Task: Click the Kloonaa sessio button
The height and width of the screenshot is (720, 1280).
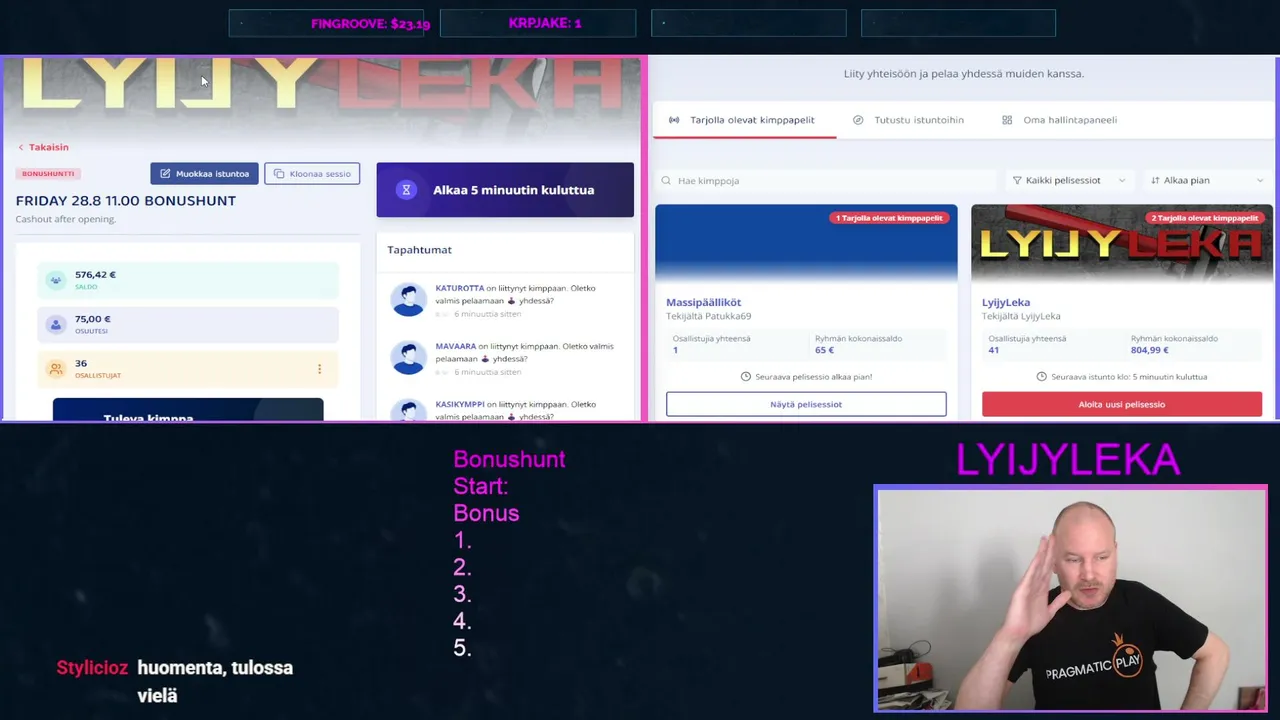Action: tap(312, 174)
